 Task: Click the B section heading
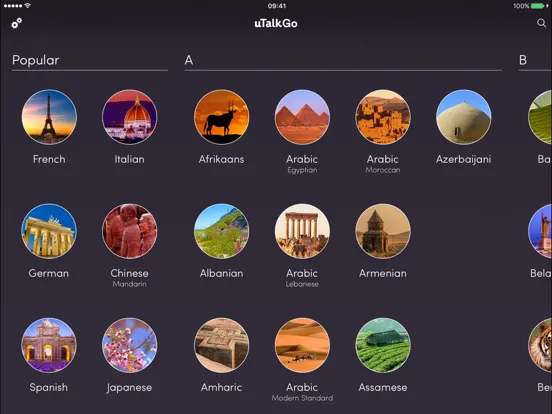[x=523, y=60]
